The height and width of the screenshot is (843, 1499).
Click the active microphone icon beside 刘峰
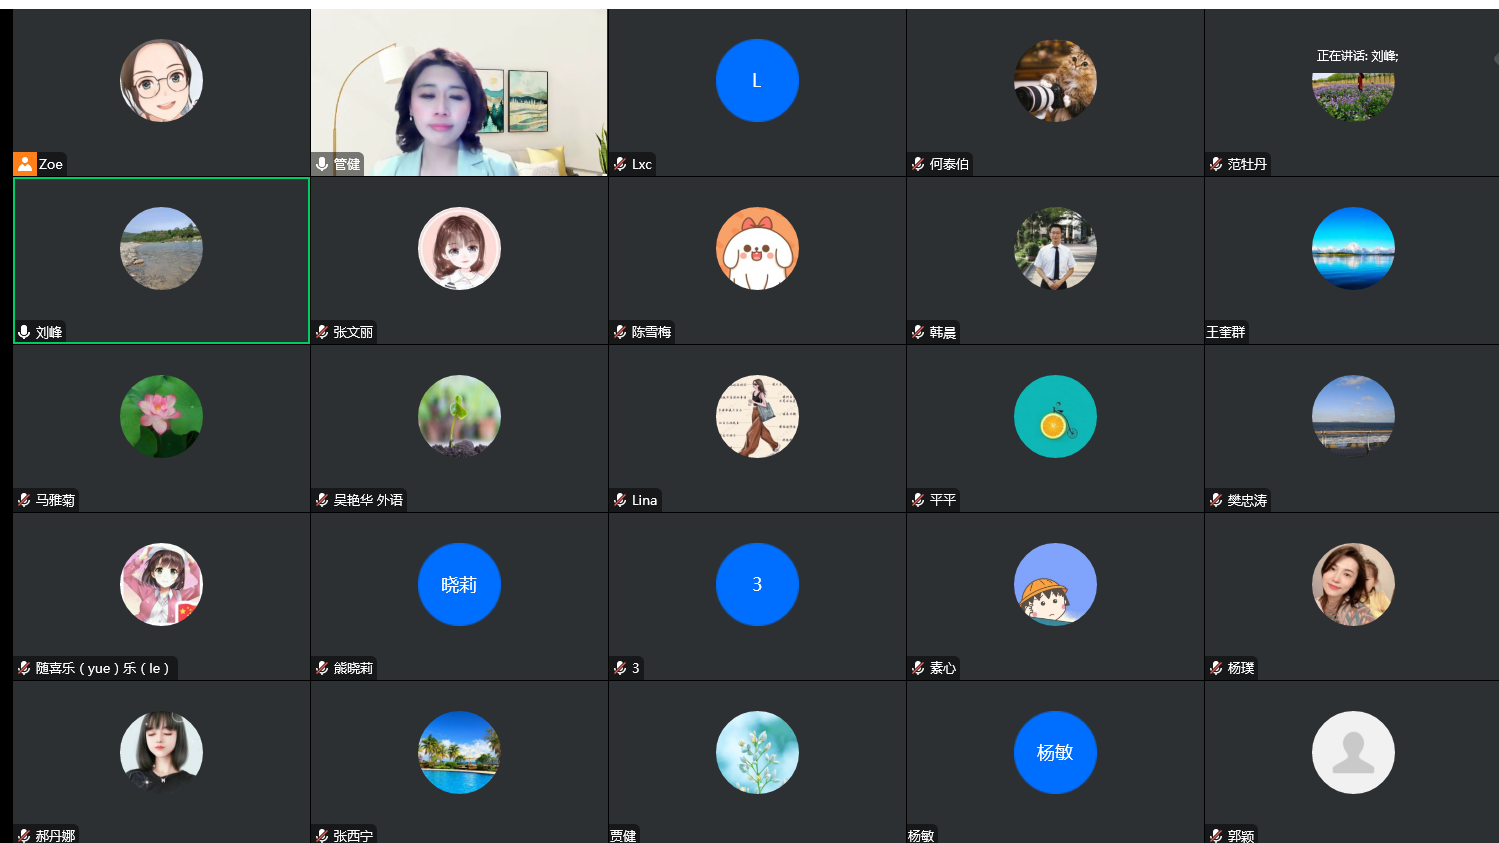(24, 332)
